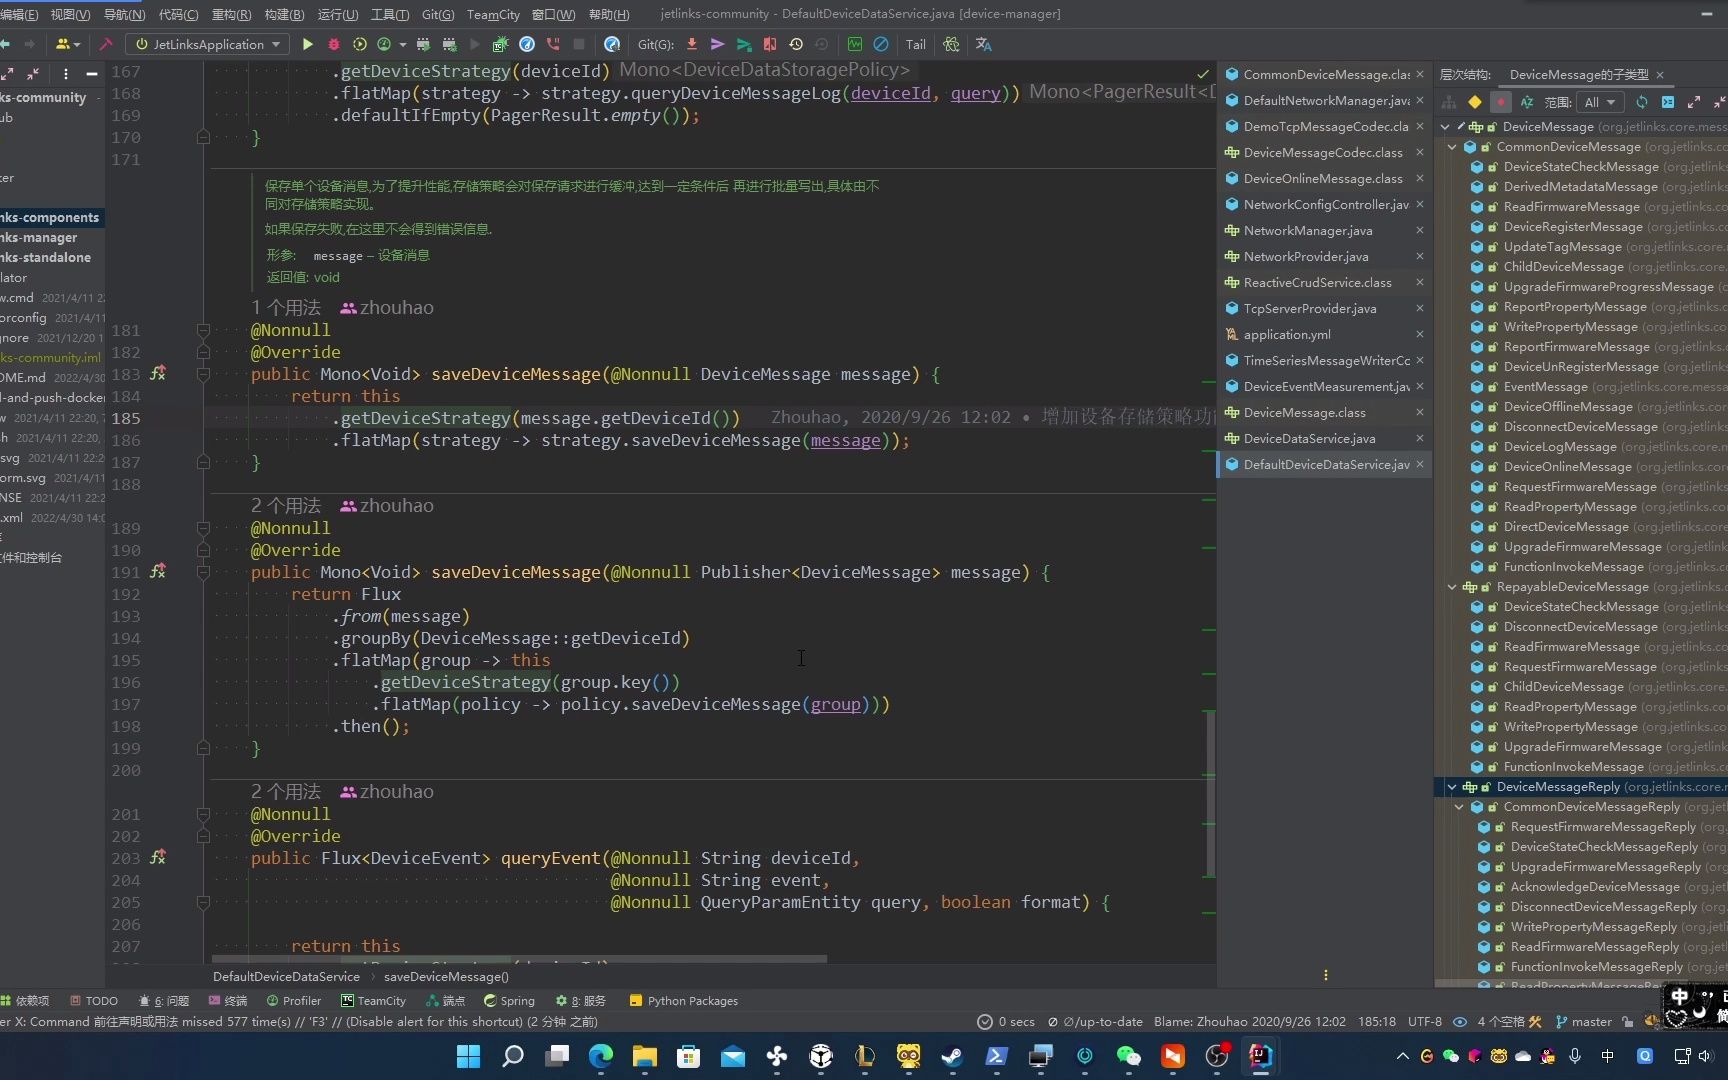Click the Git commit icon
This screenshot has width=1728, height=1080.
click(x=718, y=44)
